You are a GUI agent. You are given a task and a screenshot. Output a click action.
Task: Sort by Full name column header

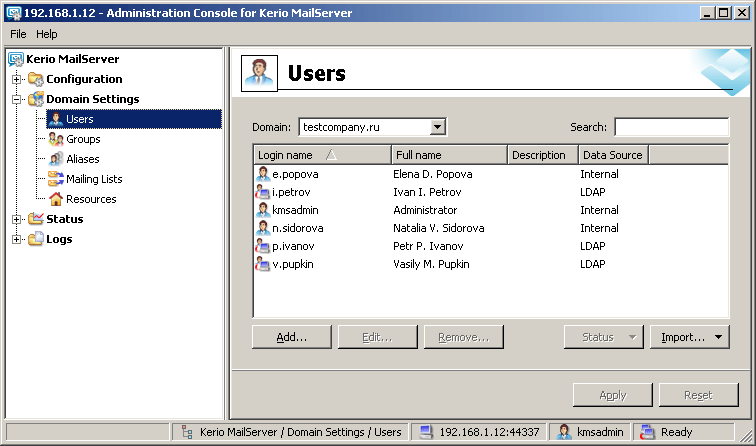[x=449, y=155]
